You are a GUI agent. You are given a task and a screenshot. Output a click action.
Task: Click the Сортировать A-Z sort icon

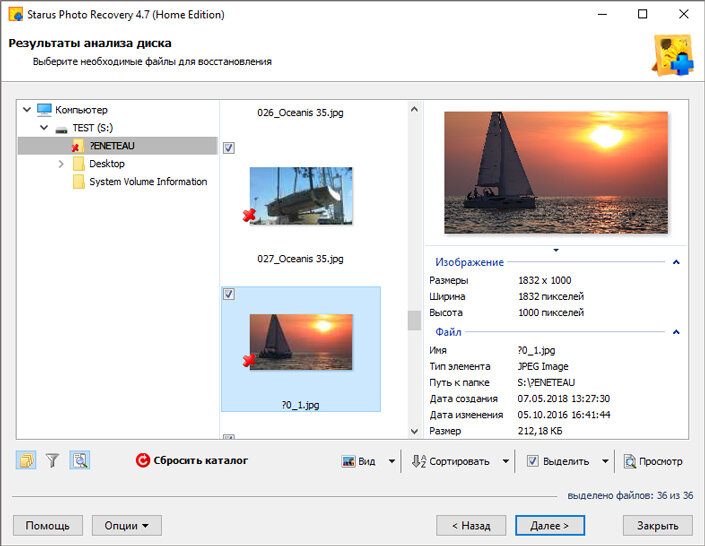click(x=419, y=461)
